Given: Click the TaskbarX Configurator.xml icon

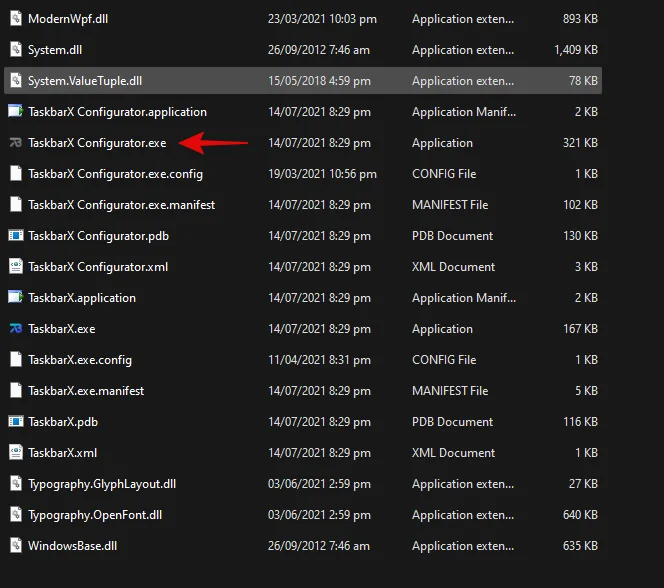Looking at the screenshot, I should pos(16,266).
